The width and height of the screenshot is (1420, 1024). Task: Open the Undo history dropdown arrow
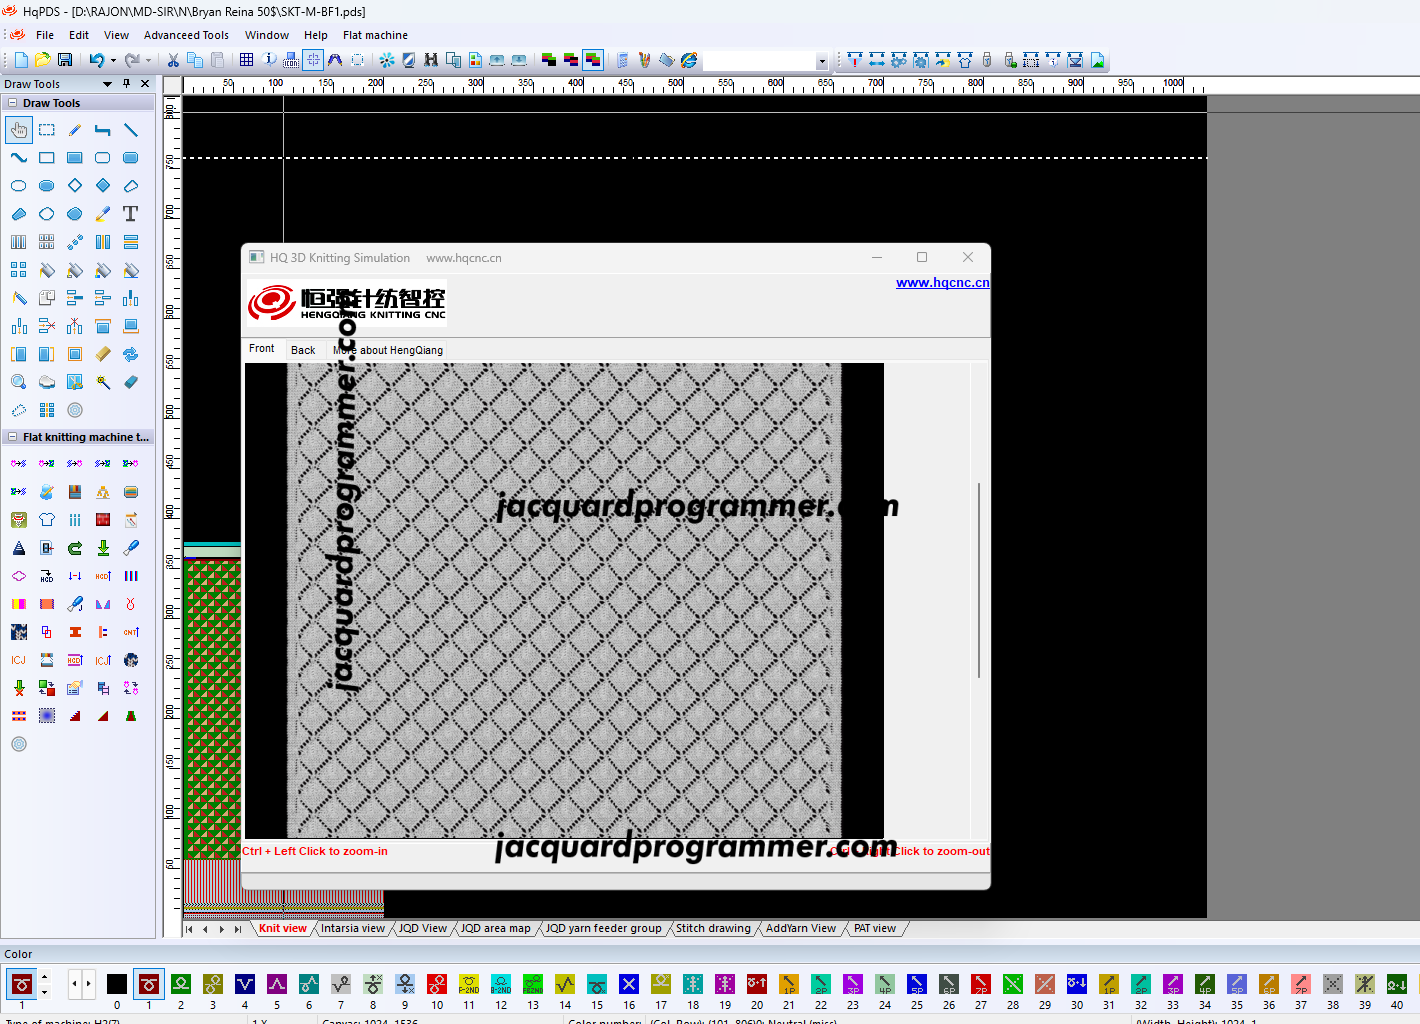[x=113, y=61]
